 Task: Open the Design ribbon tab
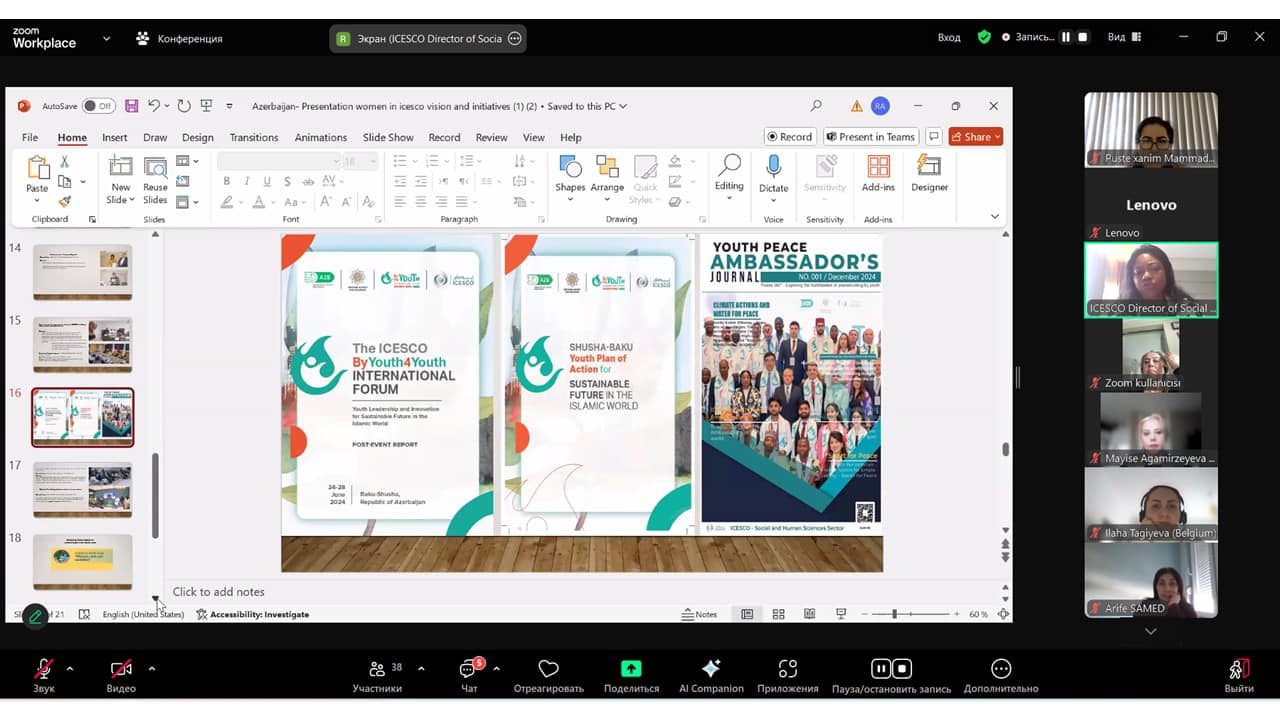tap(197, 137)
